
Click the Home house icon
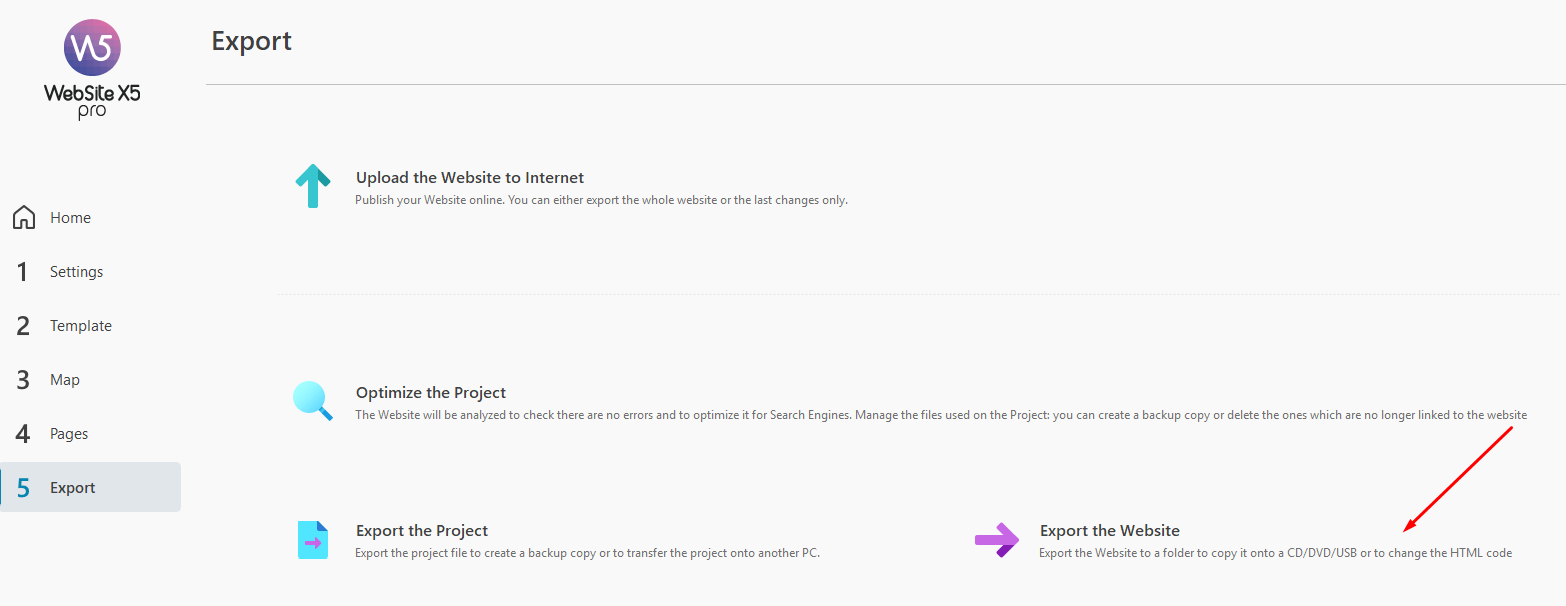tap(24, 218)
